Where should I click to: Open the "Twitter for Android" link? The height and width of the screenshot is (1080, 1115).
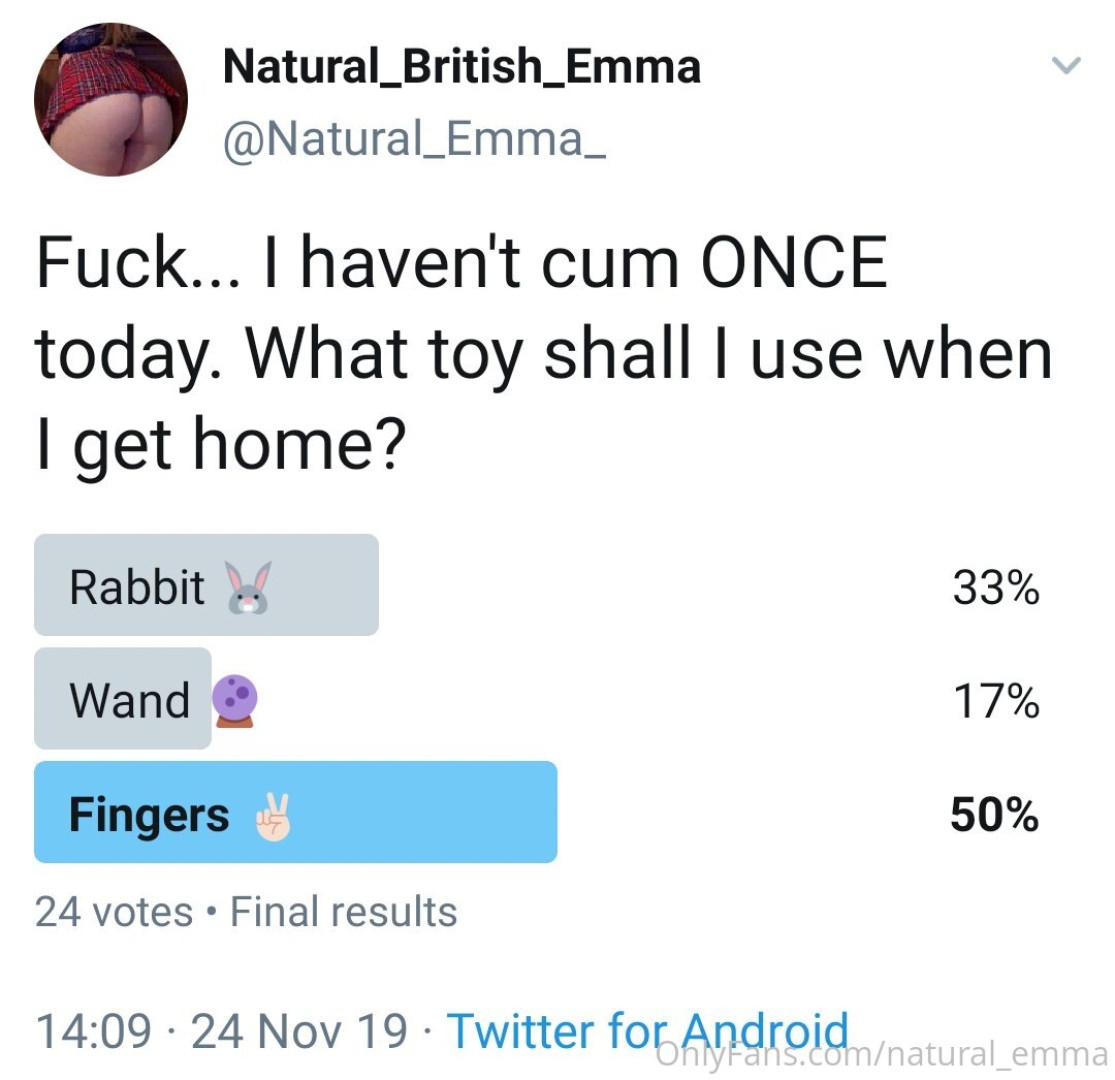(x=647, y=1030)
